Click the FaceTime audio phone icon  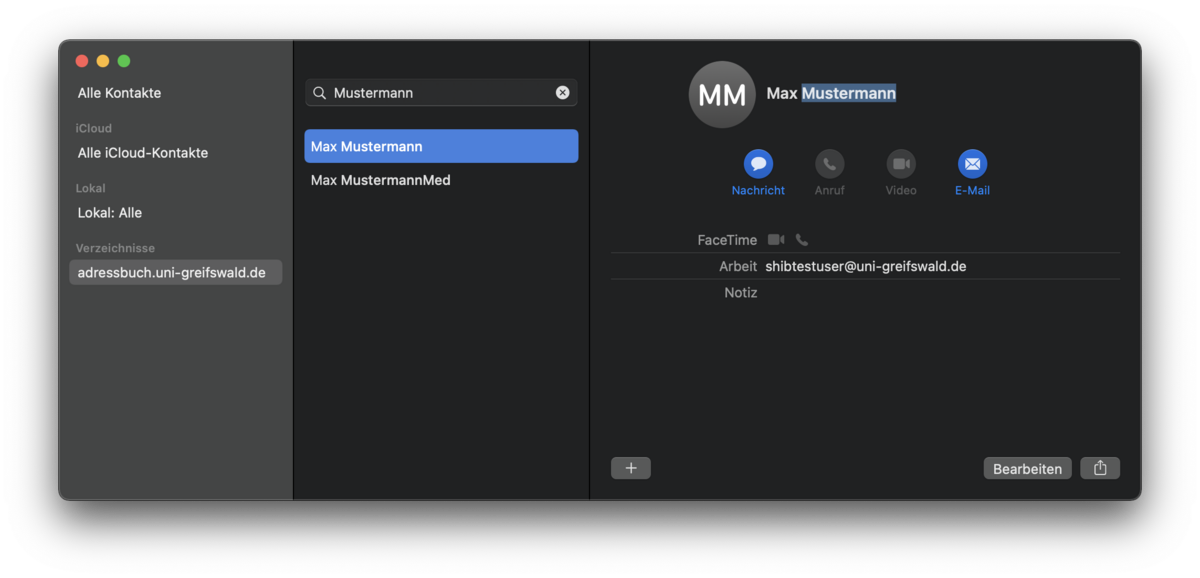802,240
